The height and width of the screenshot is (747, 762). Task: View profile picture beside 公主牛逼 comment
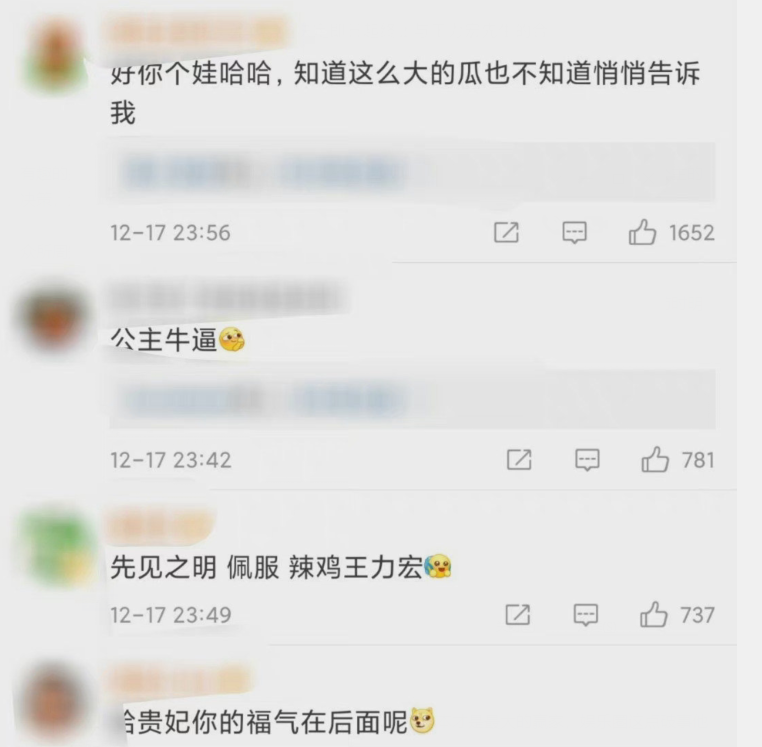pyautogui.click(x=53, y=316)
